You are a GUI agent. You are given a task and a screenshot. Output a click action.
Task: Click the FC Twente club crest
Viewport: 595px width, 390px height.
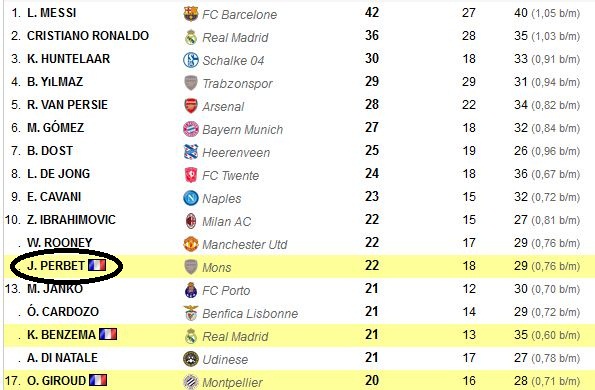coord(191,175)
